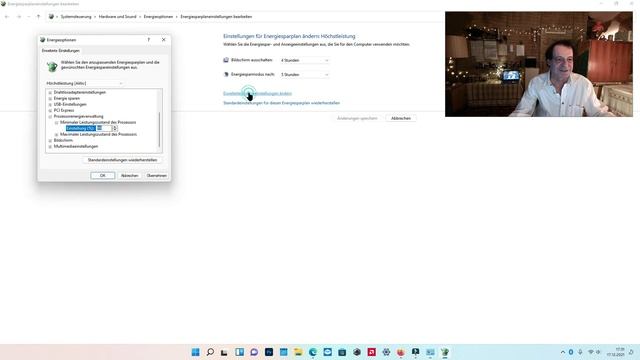Click the microphone tray icon
Viewport: 640px width, 360px height.
click(580, 352)
